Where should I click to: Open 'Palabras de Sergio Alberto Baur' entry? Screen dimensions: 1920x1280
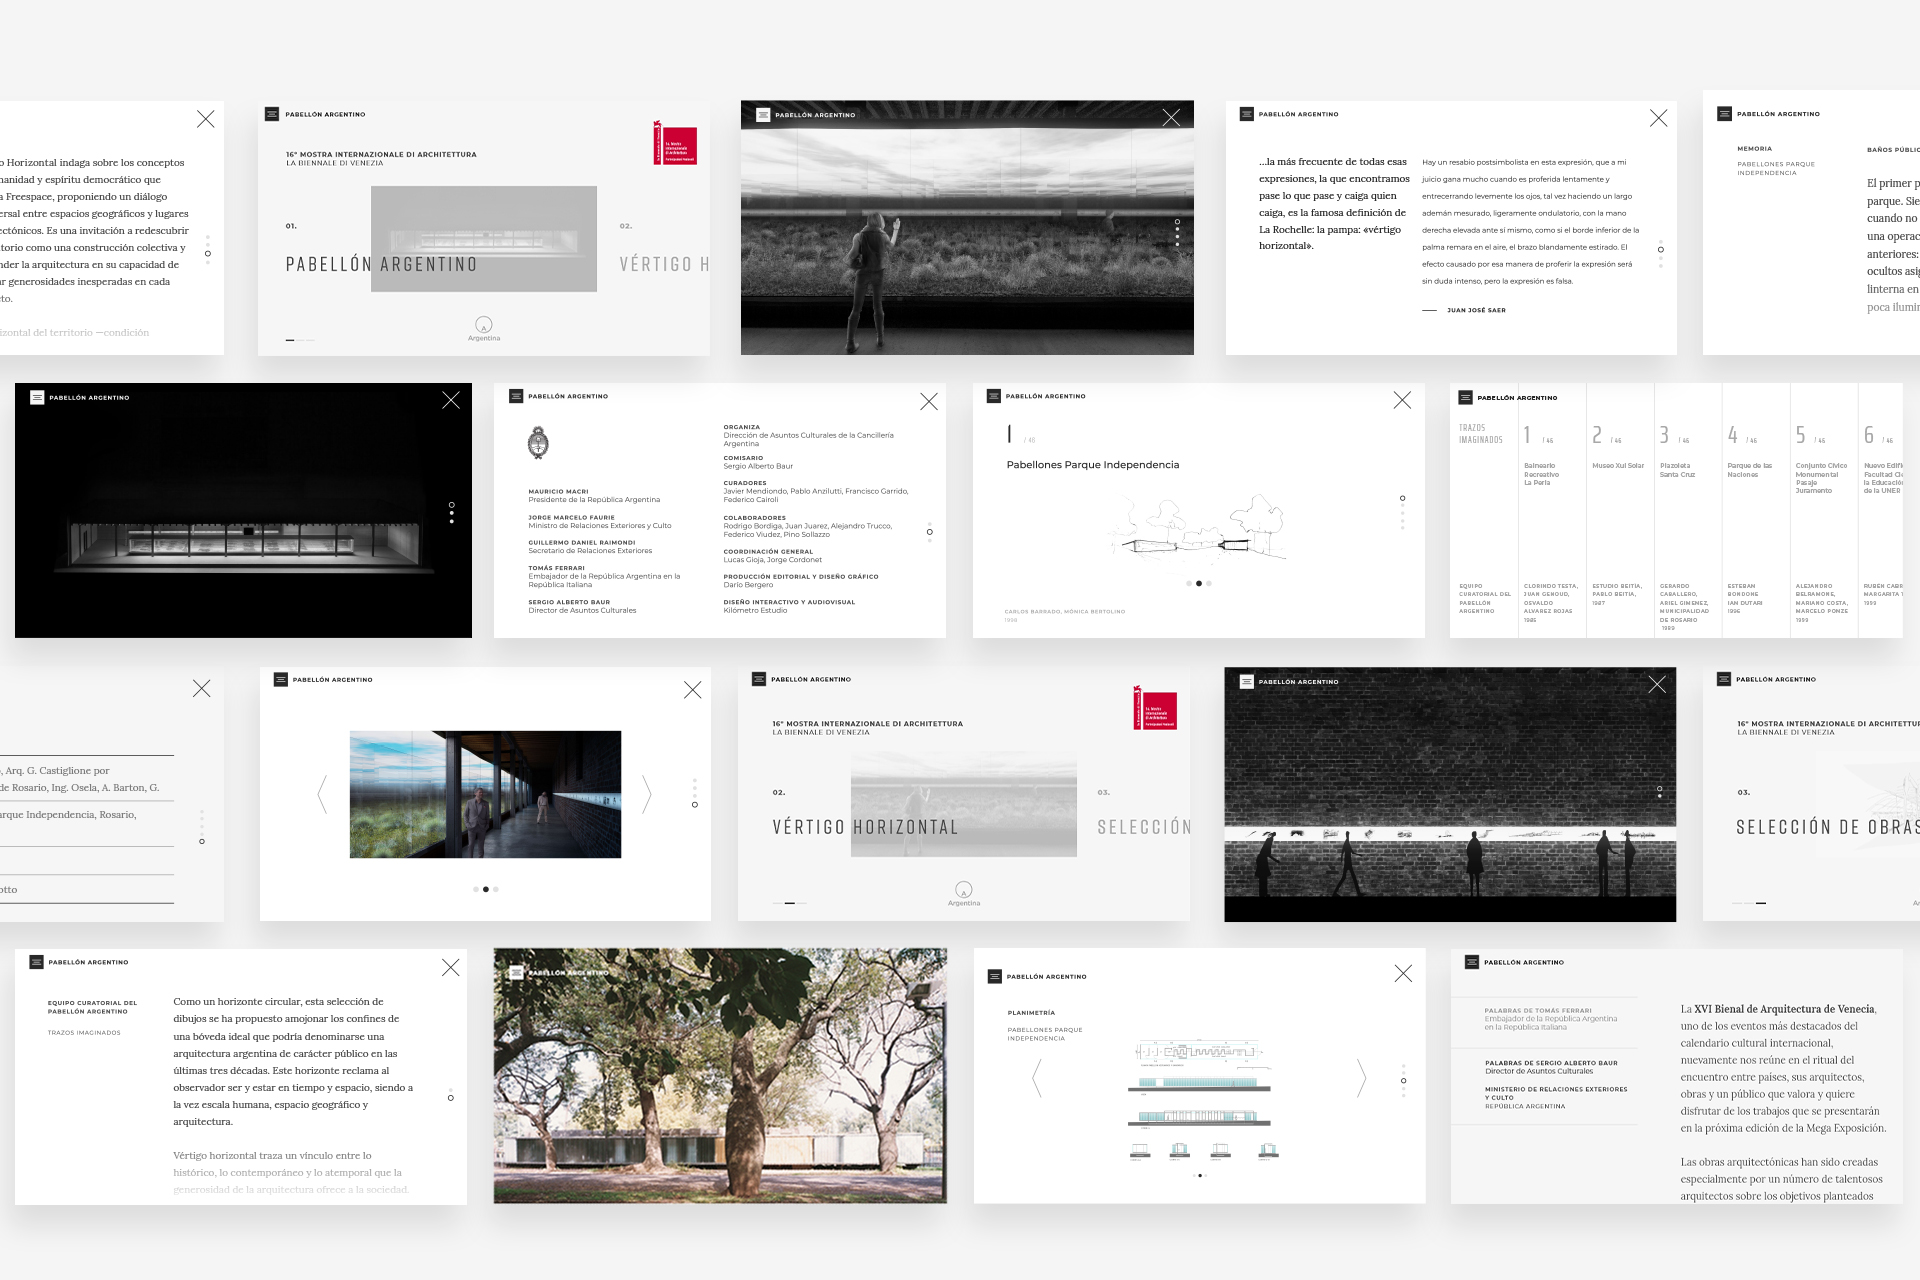1551,1067
